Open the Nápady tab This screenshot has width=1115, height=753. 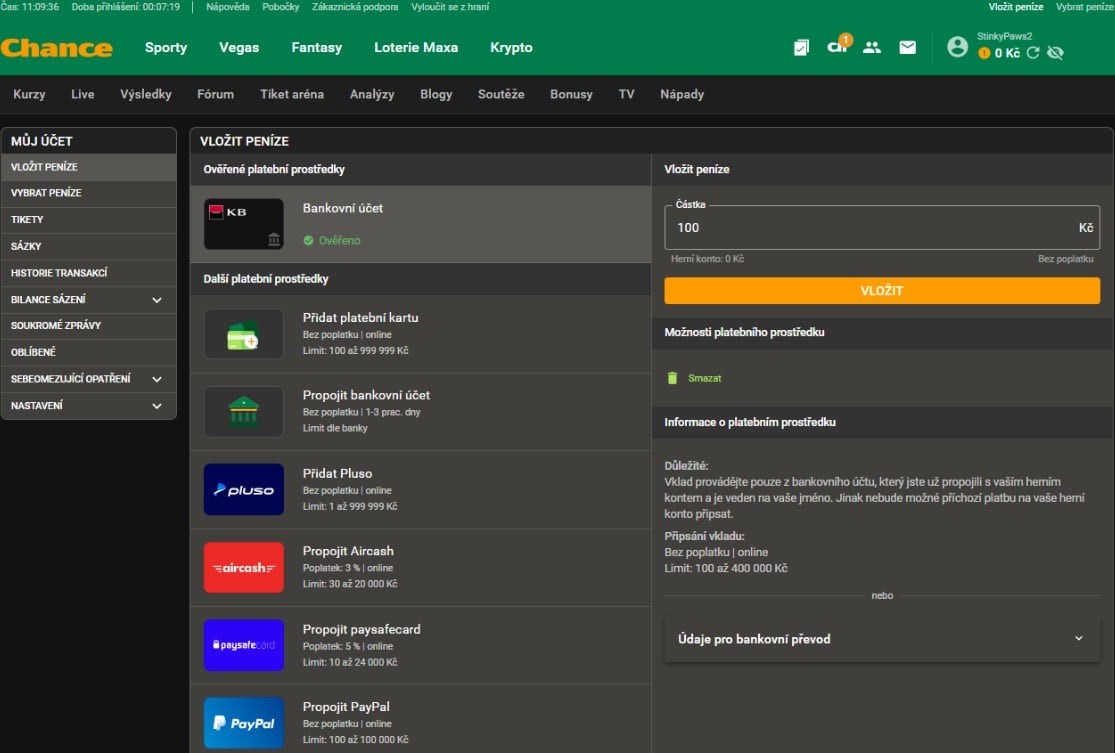pos(682,94)
